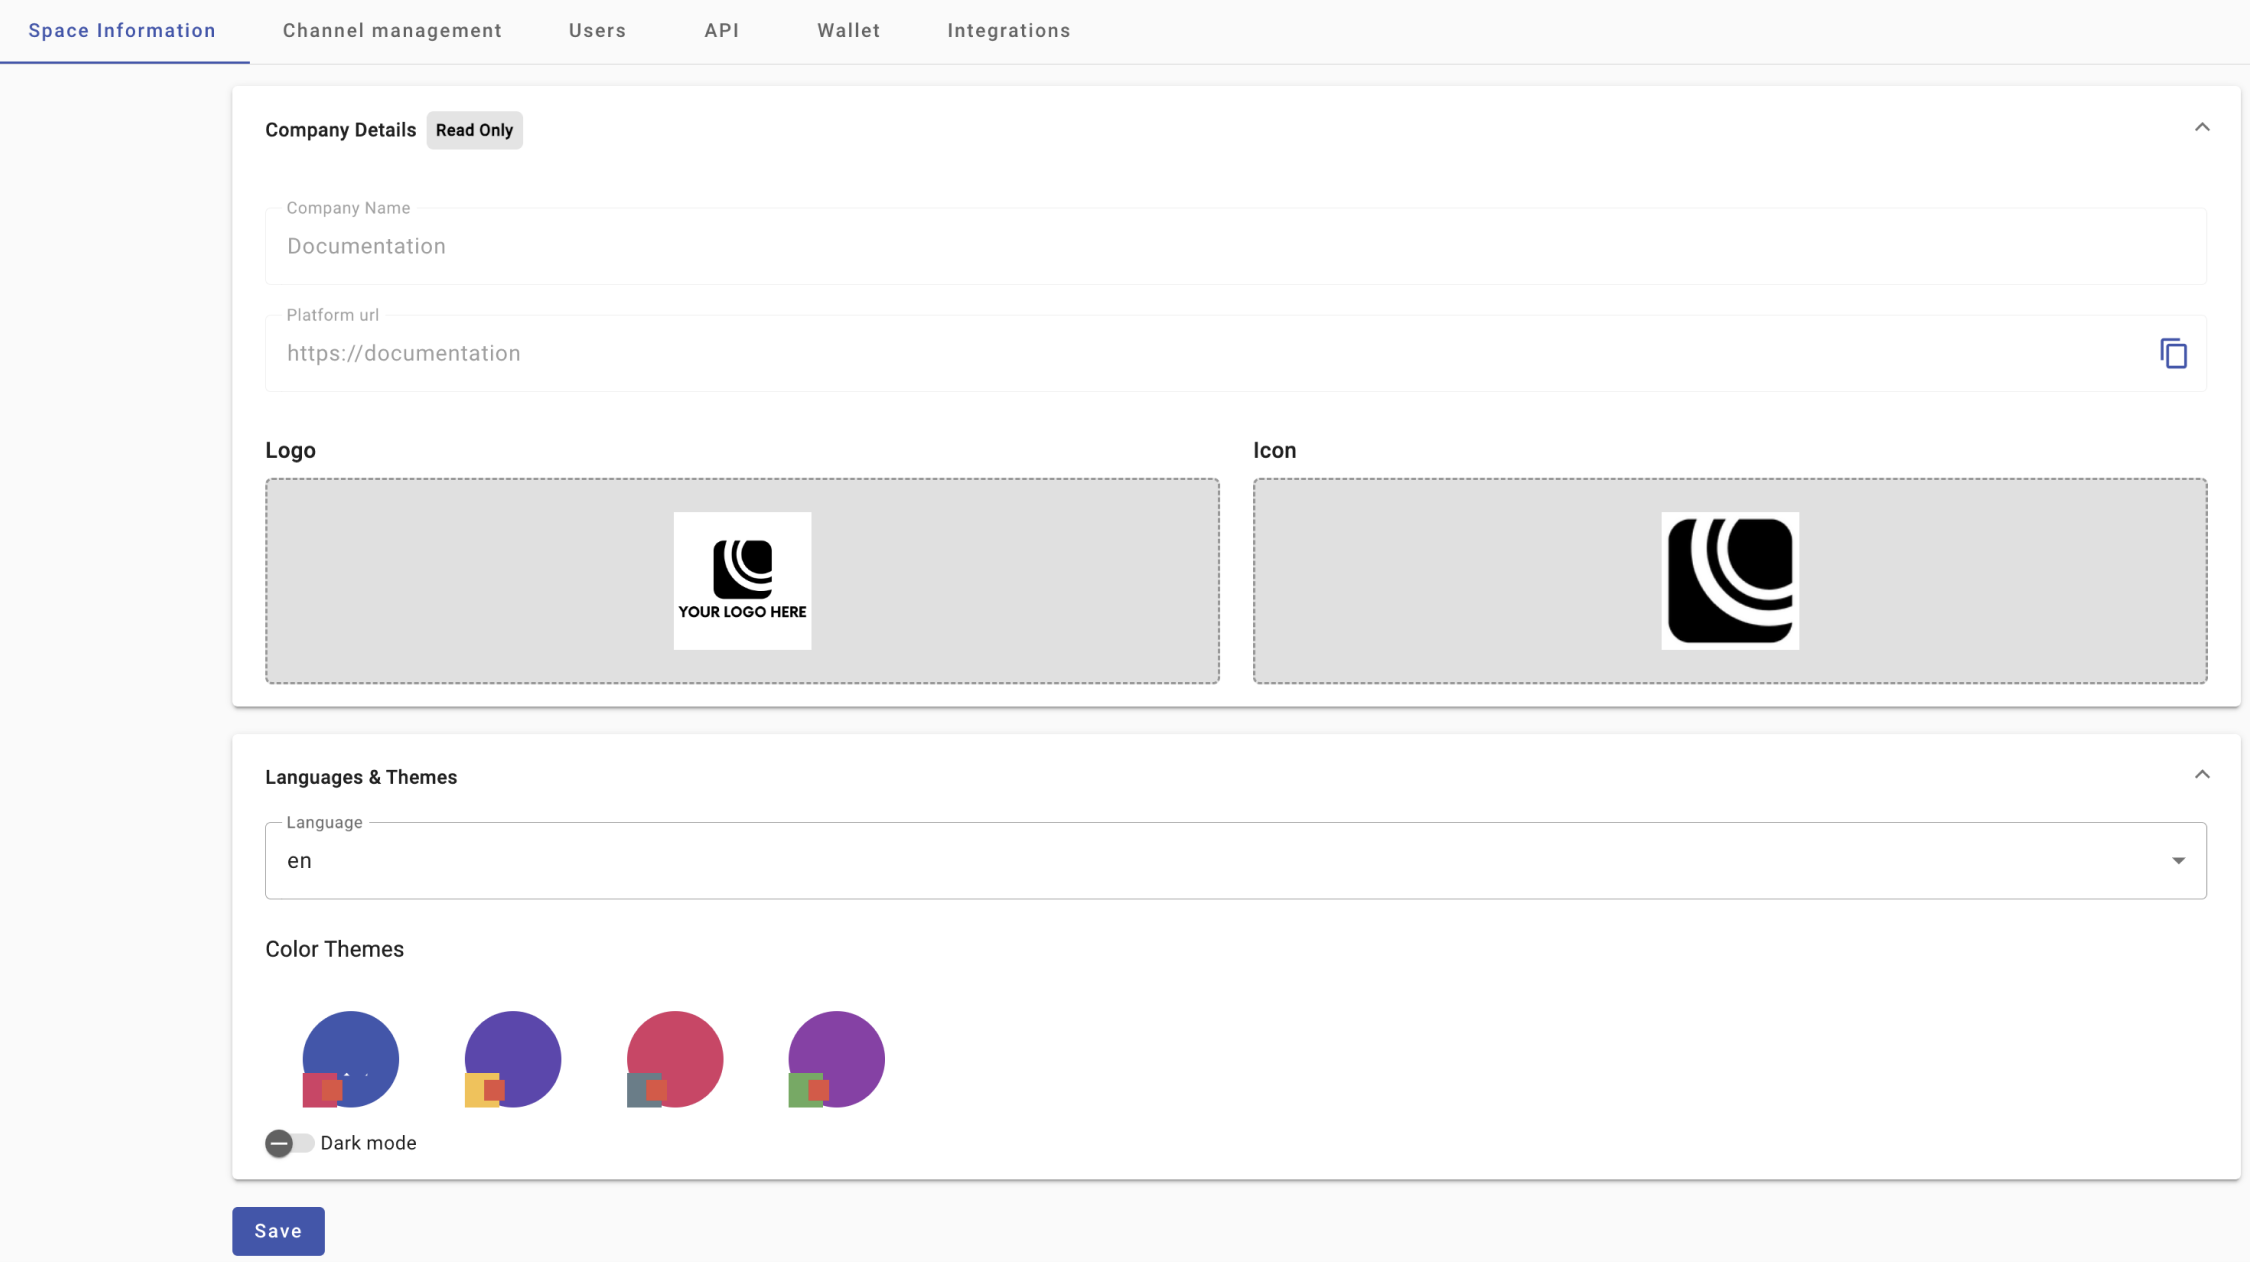The width and height of the screenshot is (2250, 1262).
Task: Select the blue color theme
Action: tap(351, 1058)
